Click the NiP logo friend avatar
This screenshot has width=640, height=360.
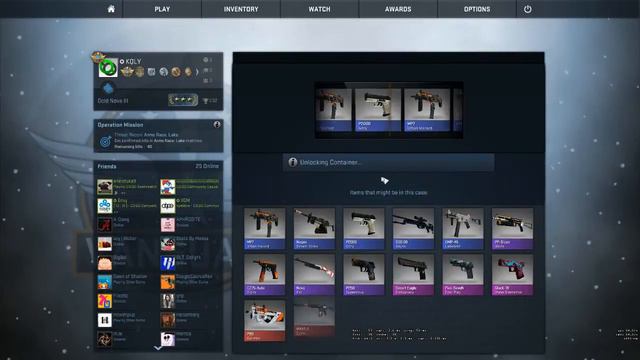point(104,339)
